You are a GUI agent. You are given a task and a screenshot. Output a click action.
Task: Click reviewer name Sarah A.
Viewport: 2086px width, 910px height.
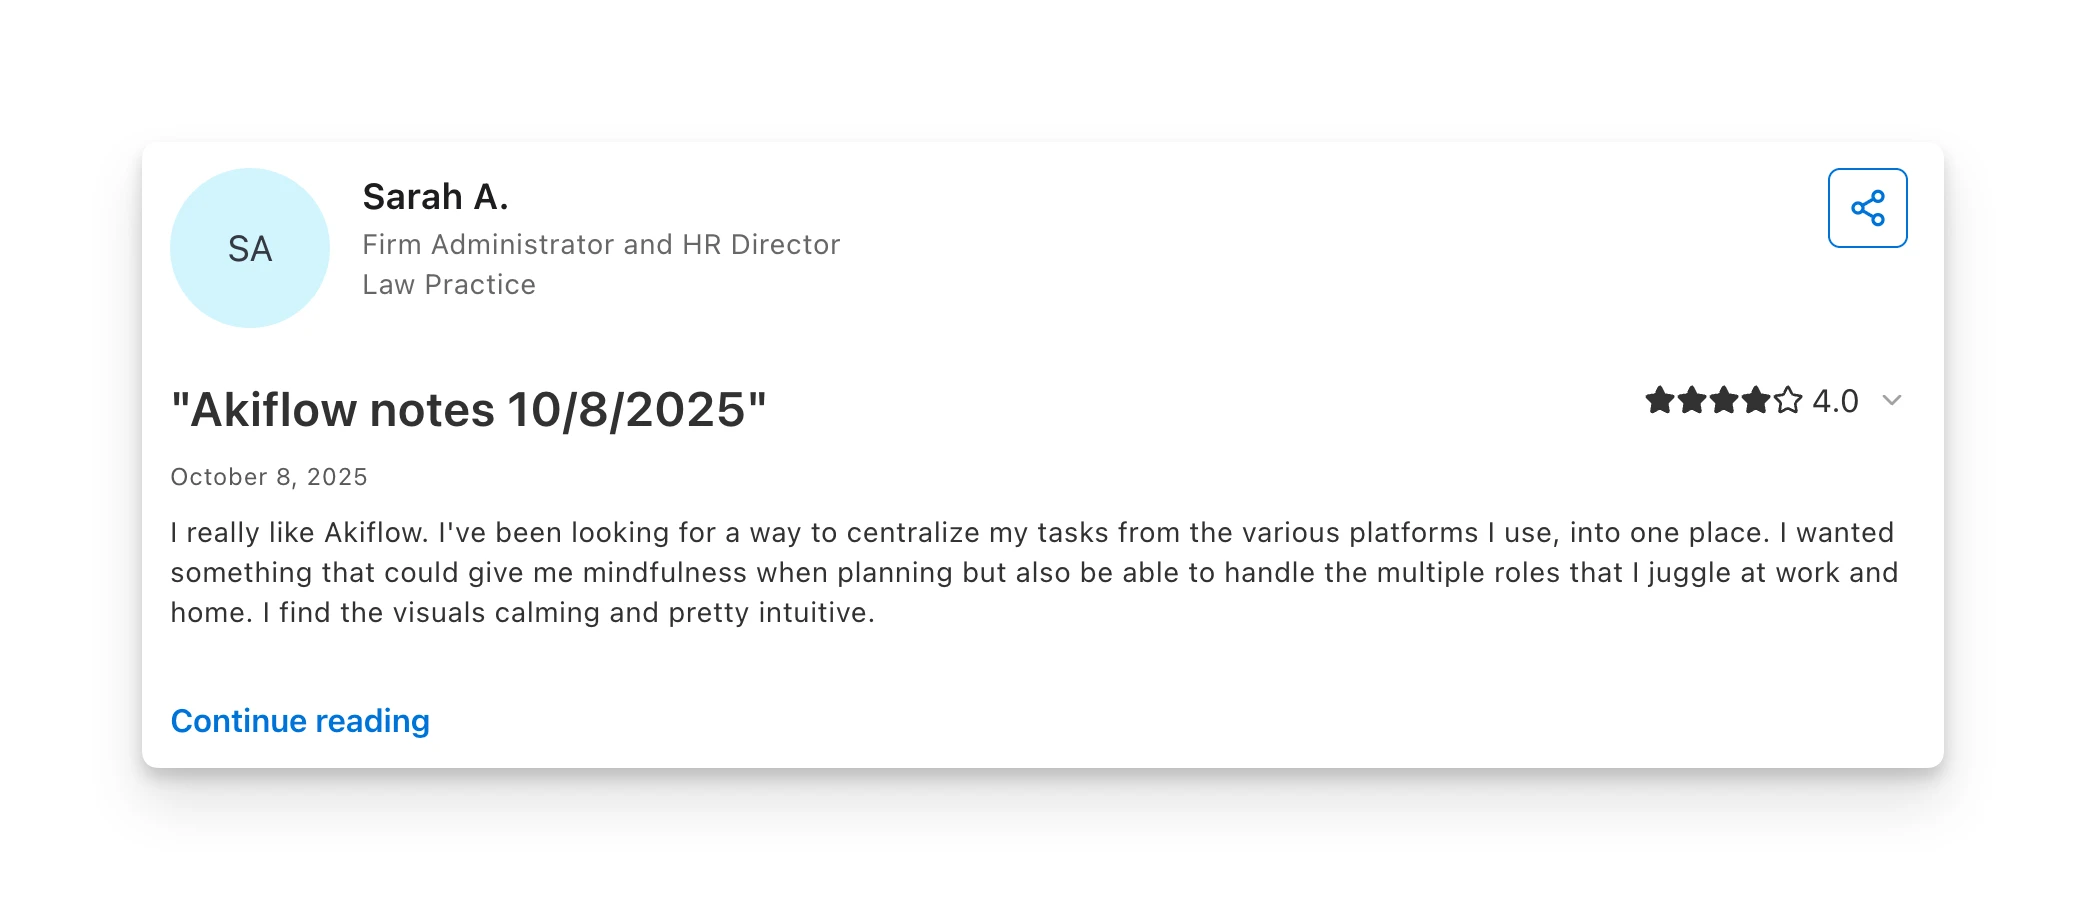pos(435,197)
